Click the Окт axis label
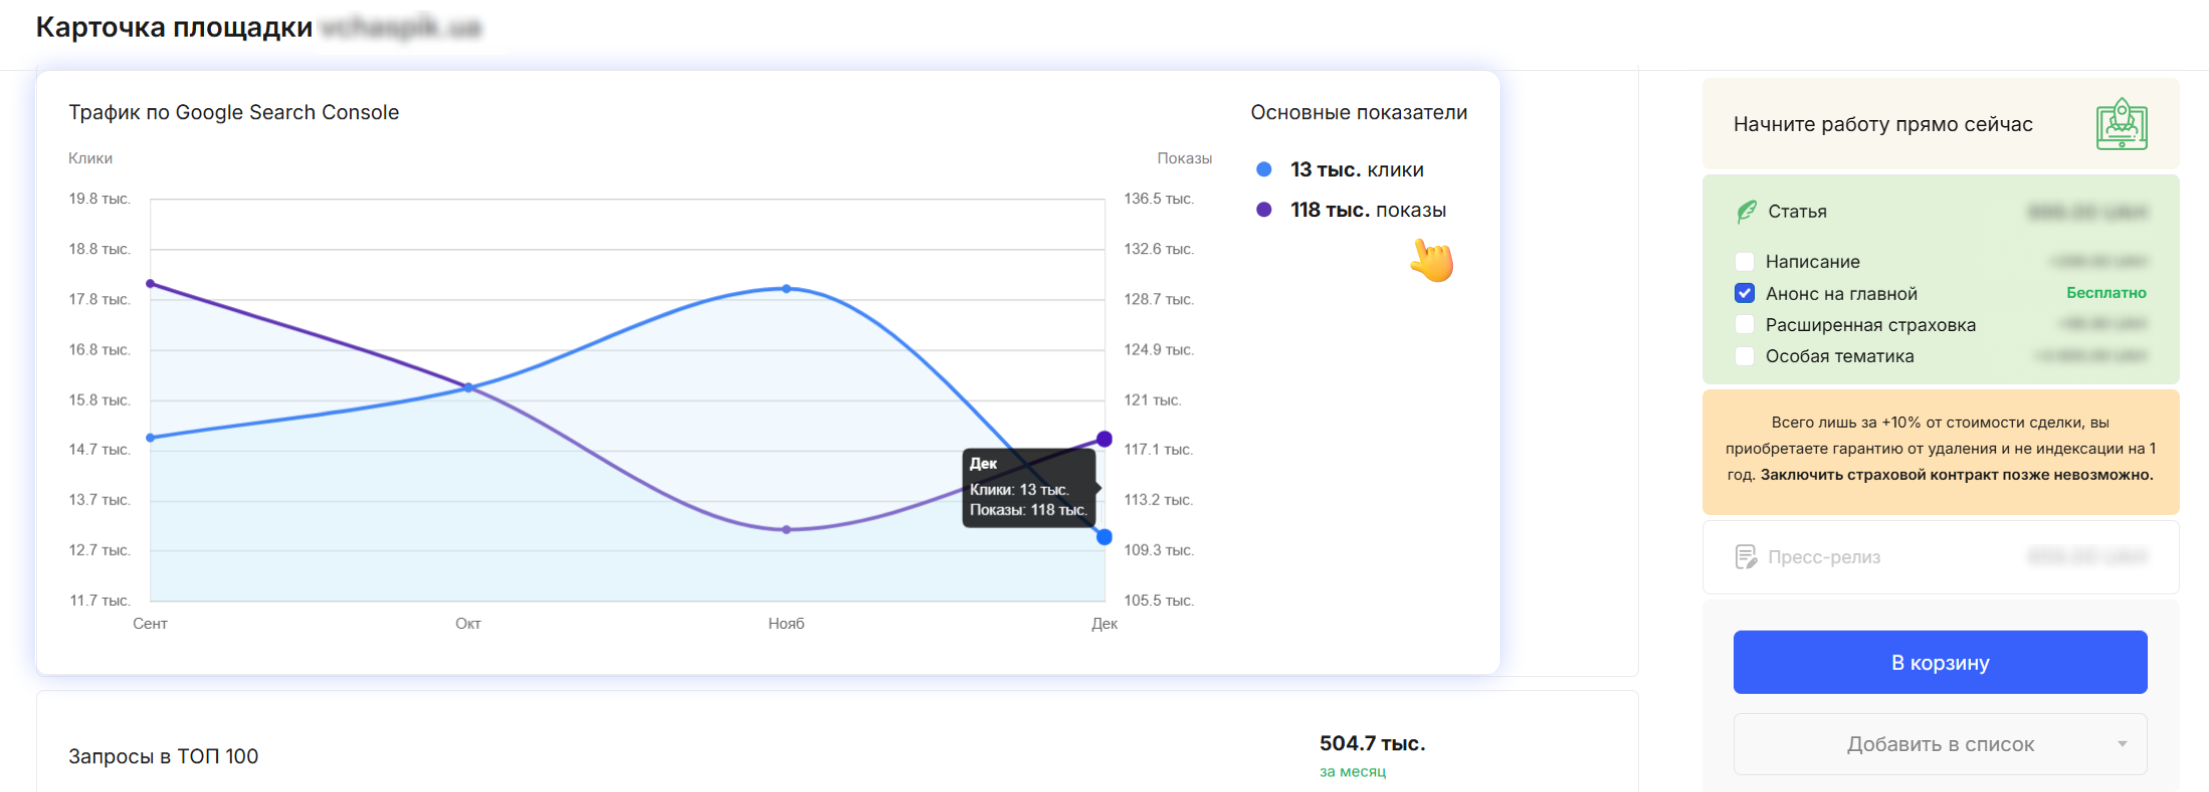This screenshot has width=2209, height=792. (x=468, y=624)
